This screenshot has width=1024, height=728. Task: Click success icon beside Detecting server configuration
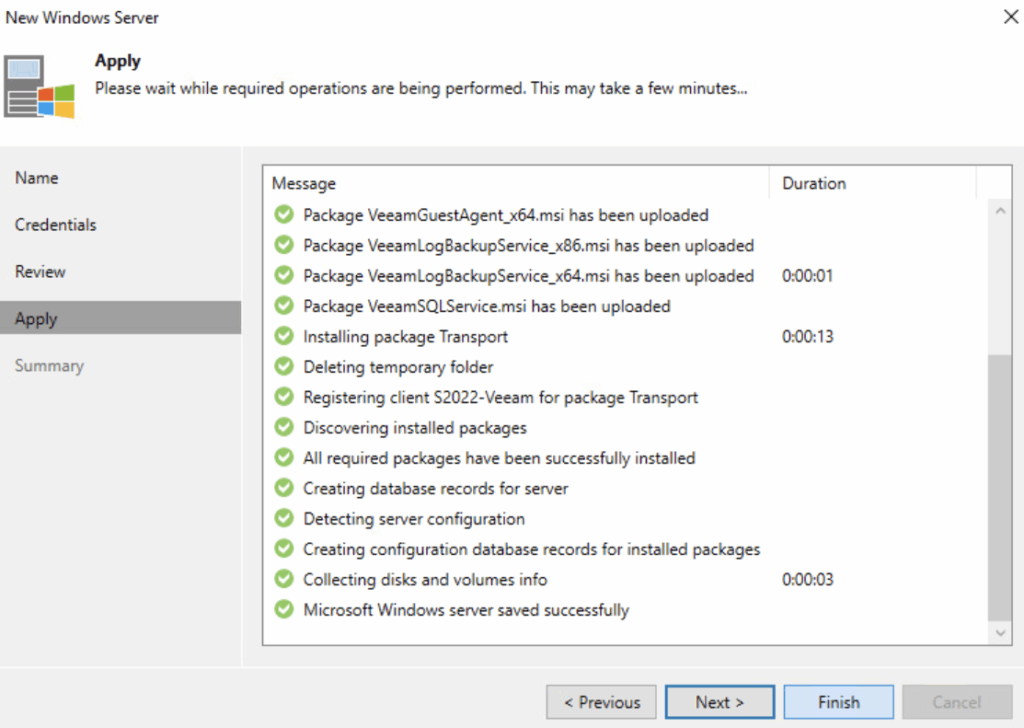[284, 518]
